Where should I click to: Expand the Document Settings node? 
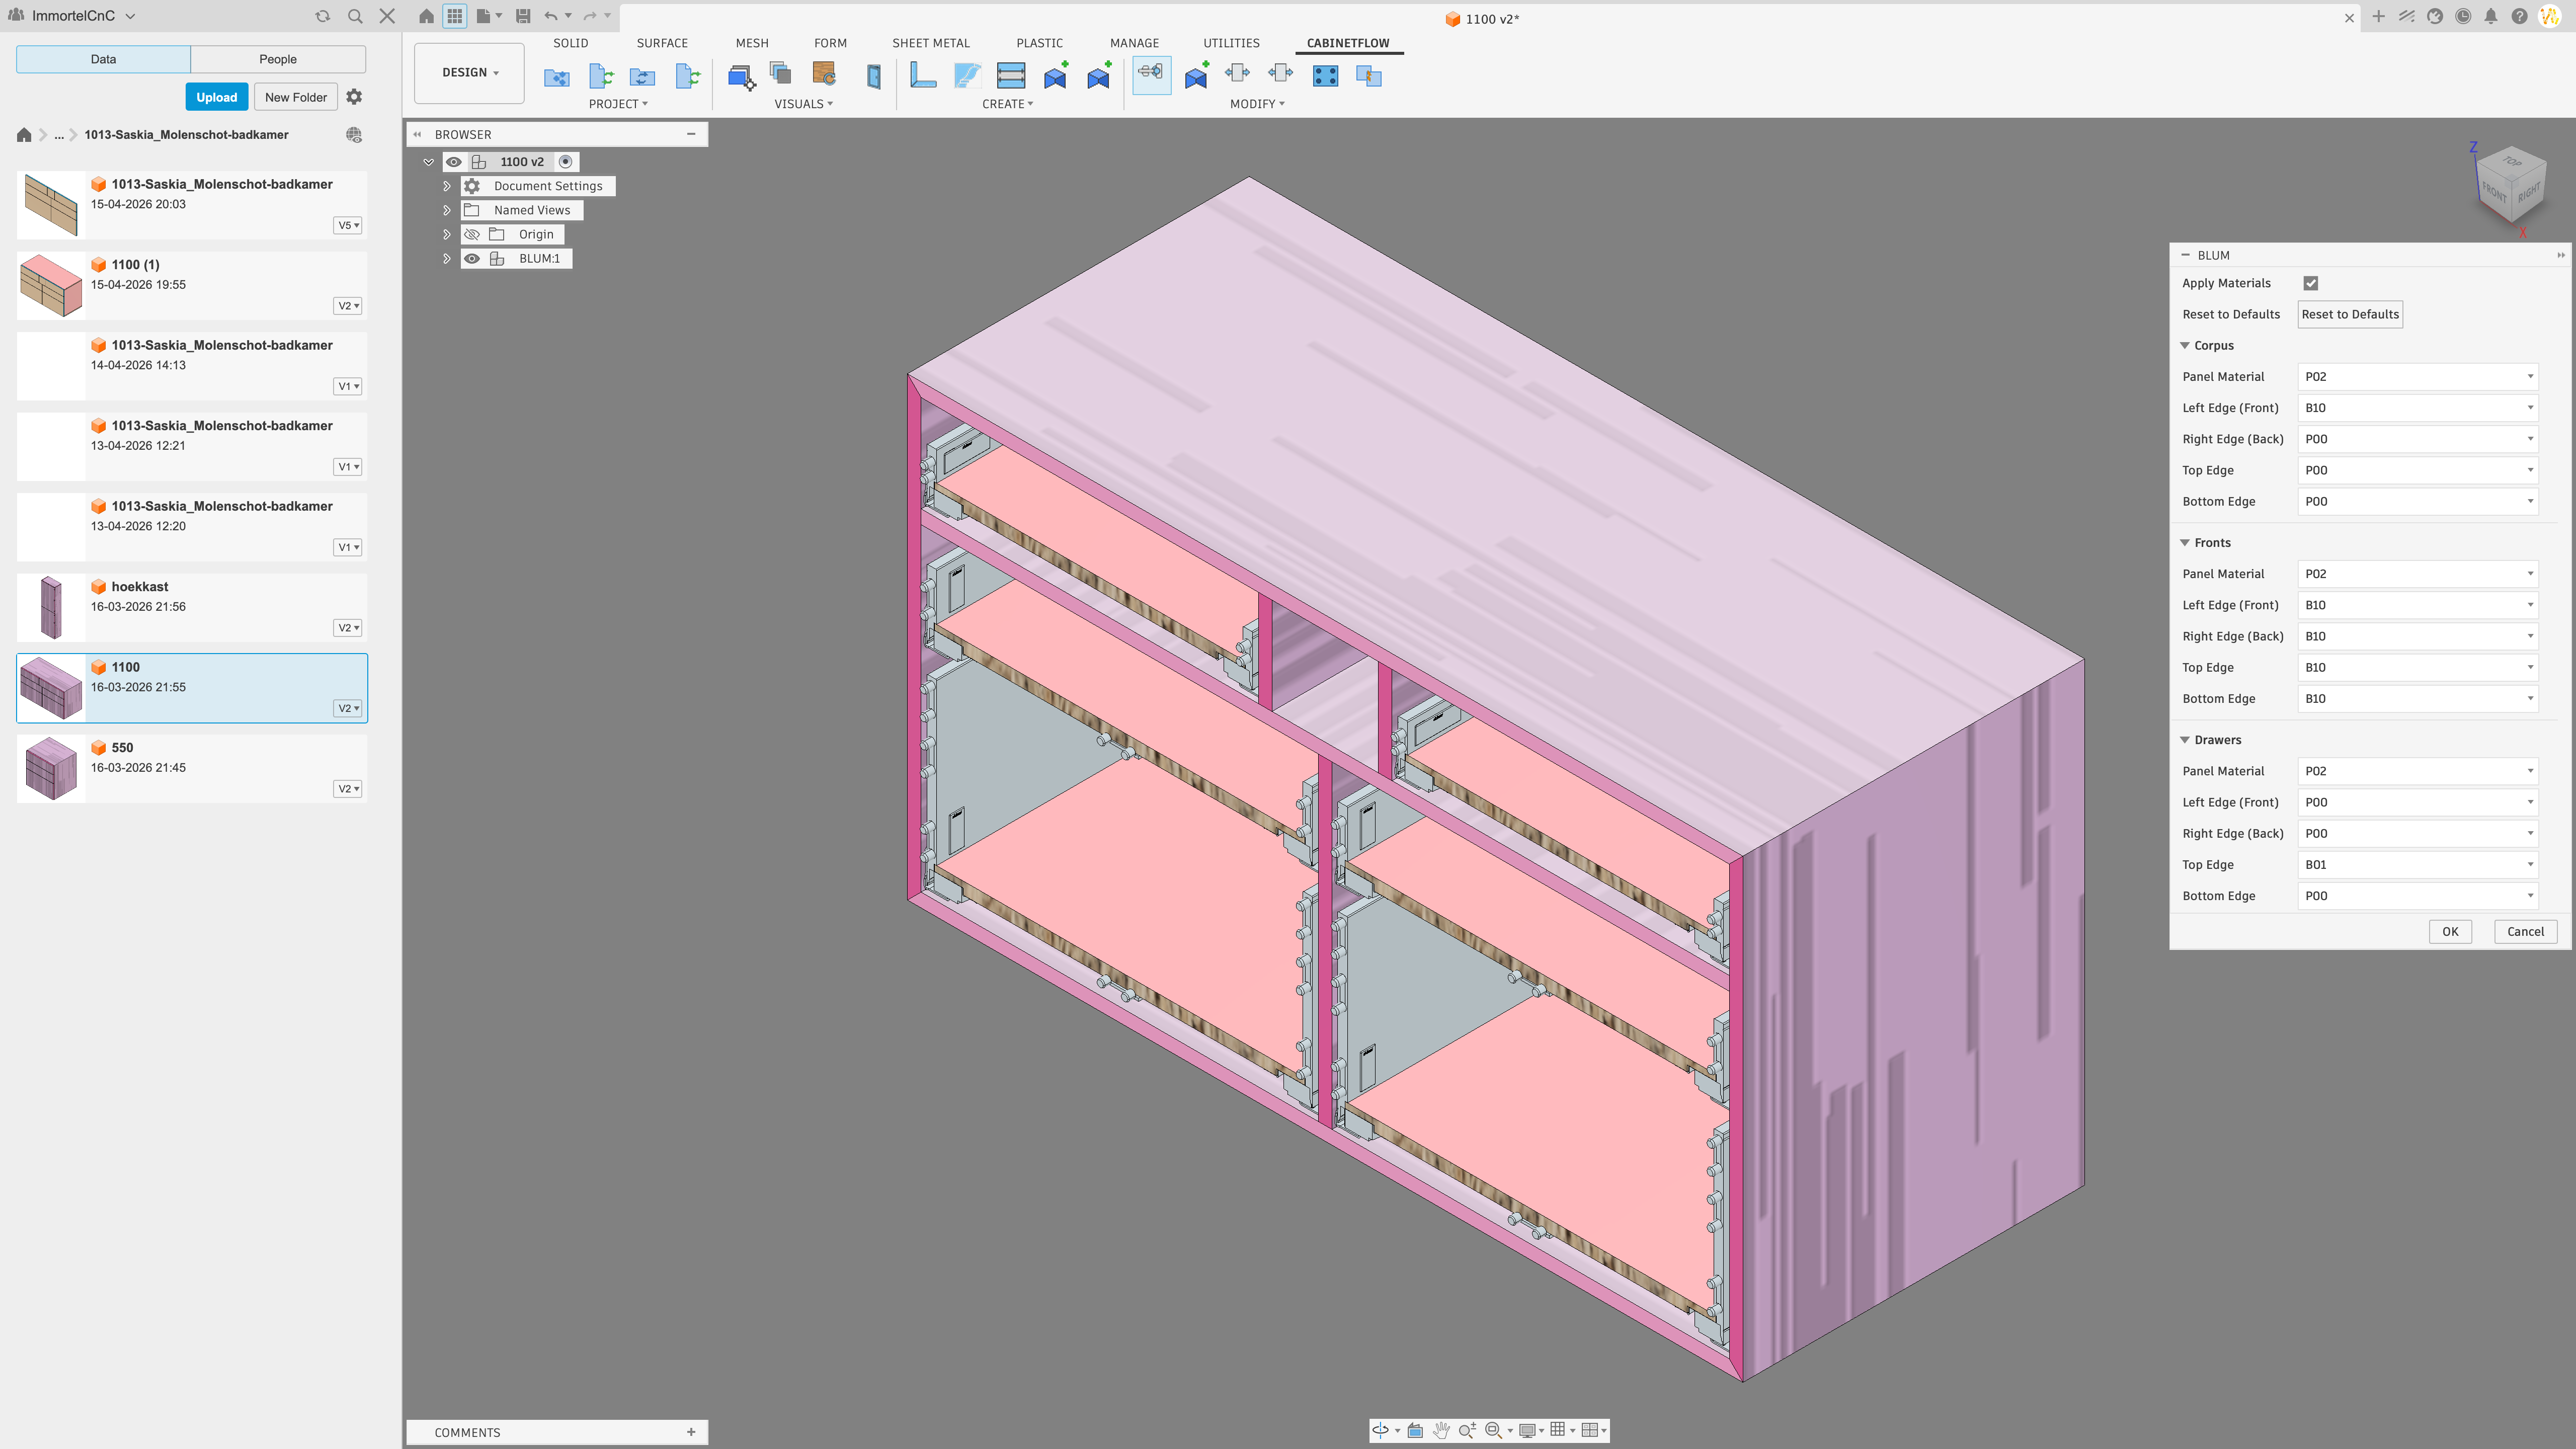point(447,186)
